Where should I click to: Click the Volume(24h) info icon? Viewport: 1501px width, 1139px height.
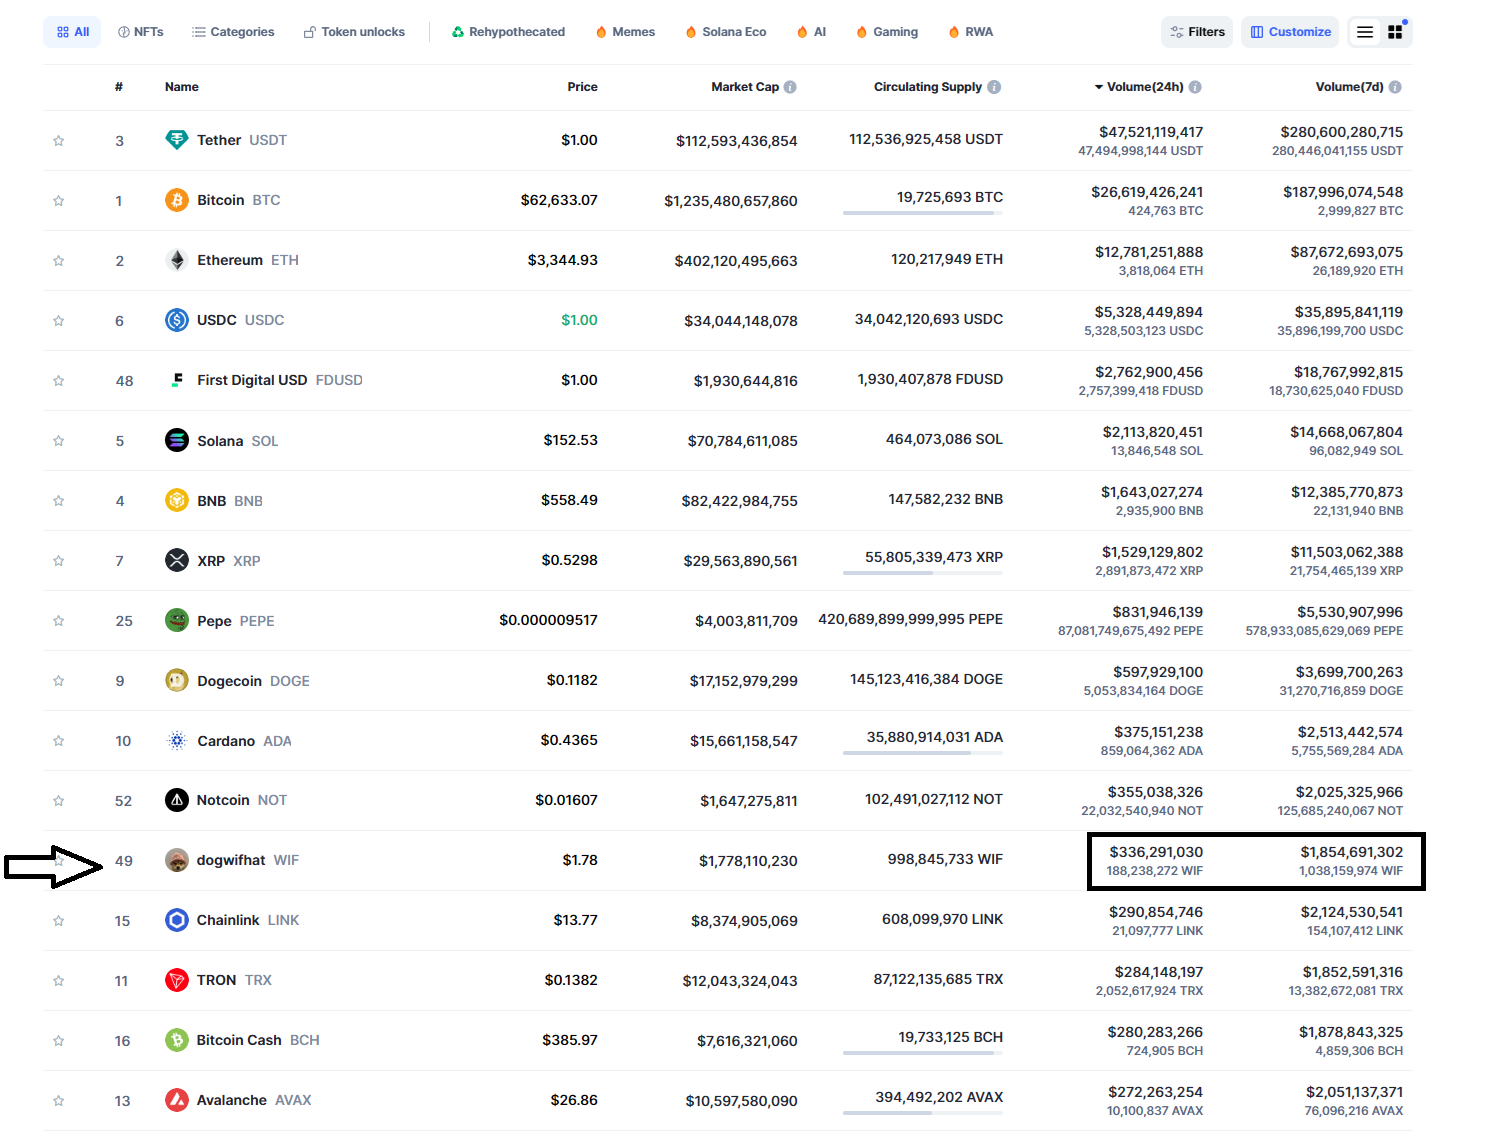pos(1195,87)
